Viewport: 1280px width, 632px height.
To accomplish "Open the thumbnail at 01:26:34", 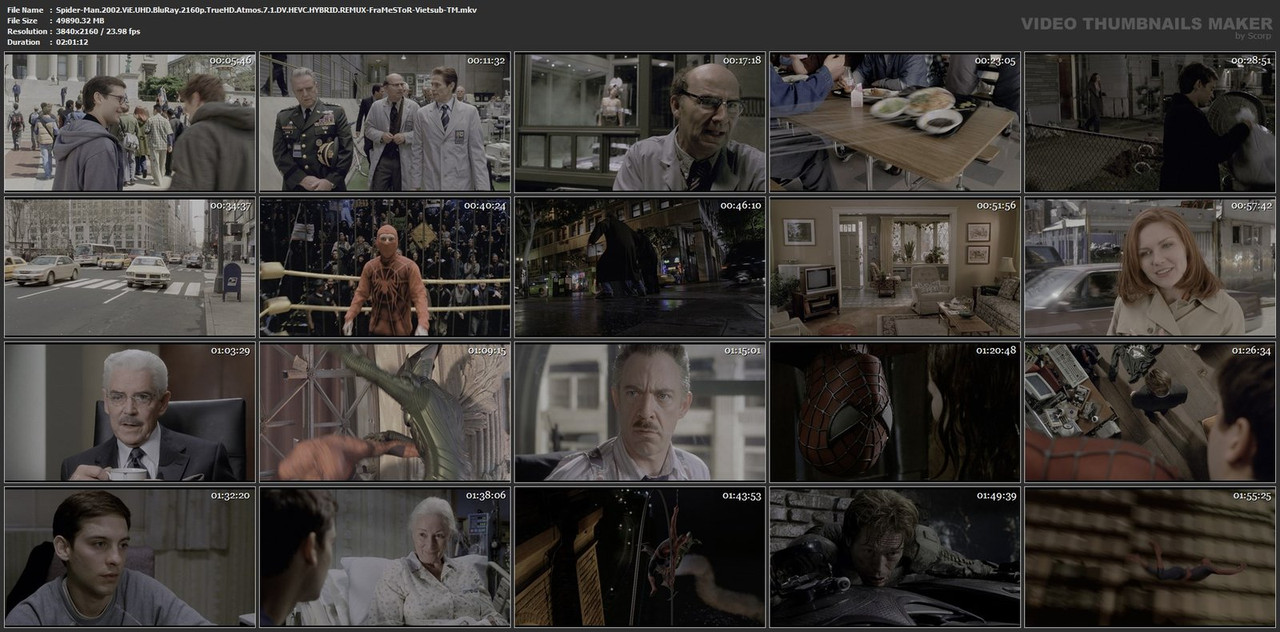I will click(x=1150, y=412).
